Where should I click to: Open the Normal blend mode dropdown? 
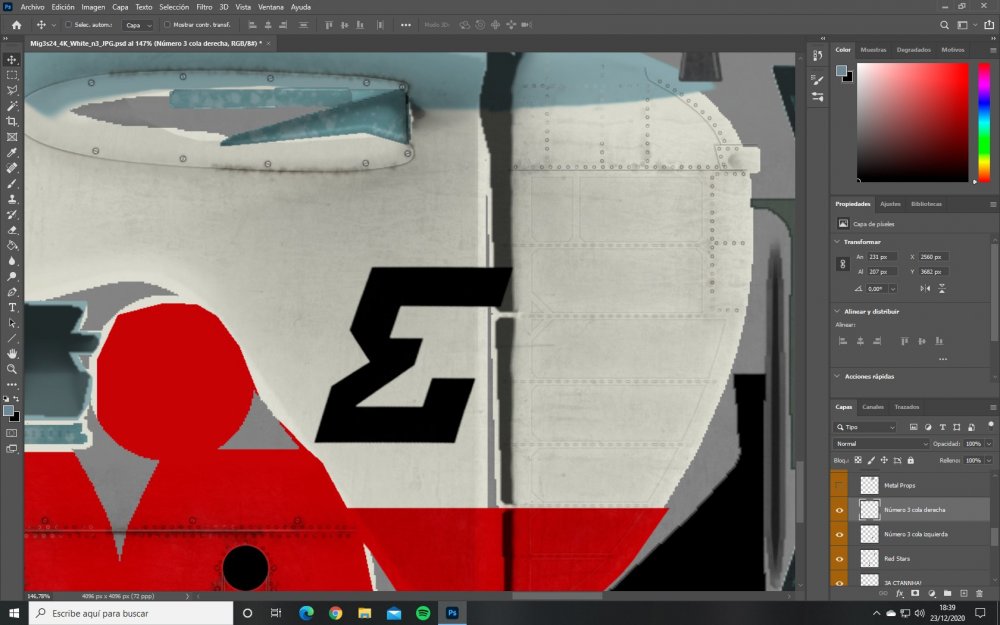[882, 443]
